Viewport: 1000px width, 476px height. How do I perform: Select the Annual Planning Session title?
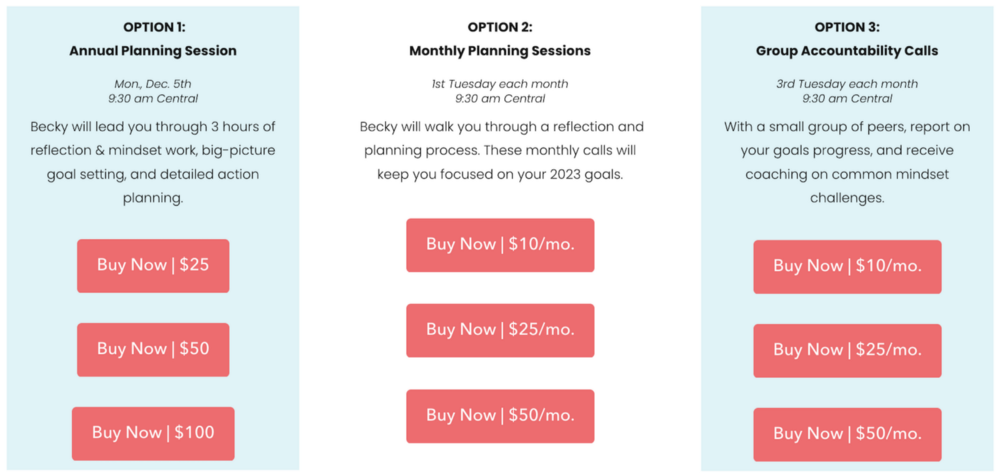[x=153, y=51]
